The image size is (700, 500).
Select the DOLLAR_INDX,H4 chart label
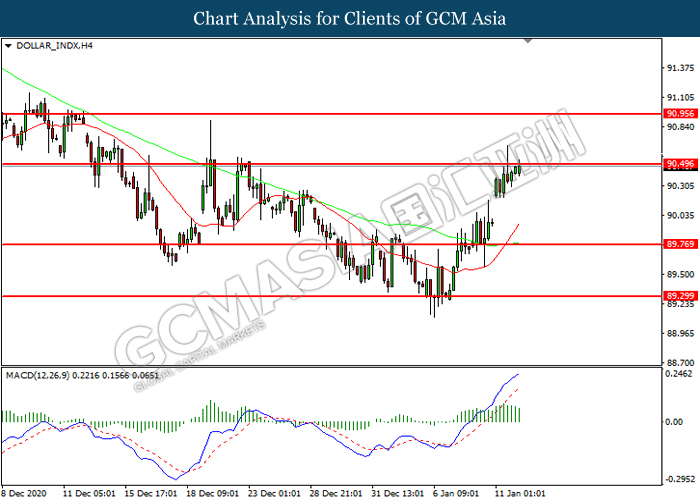tap(54, 46)
